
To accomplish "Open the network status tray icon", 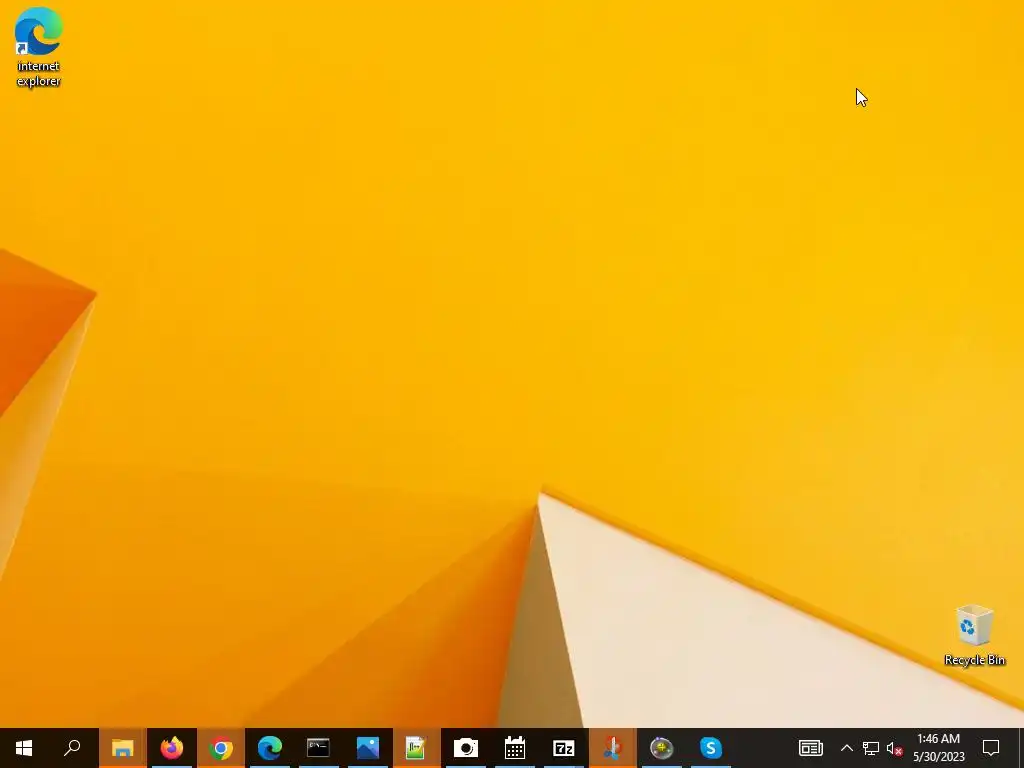I will pyautogui.click(x=871, y=748).
